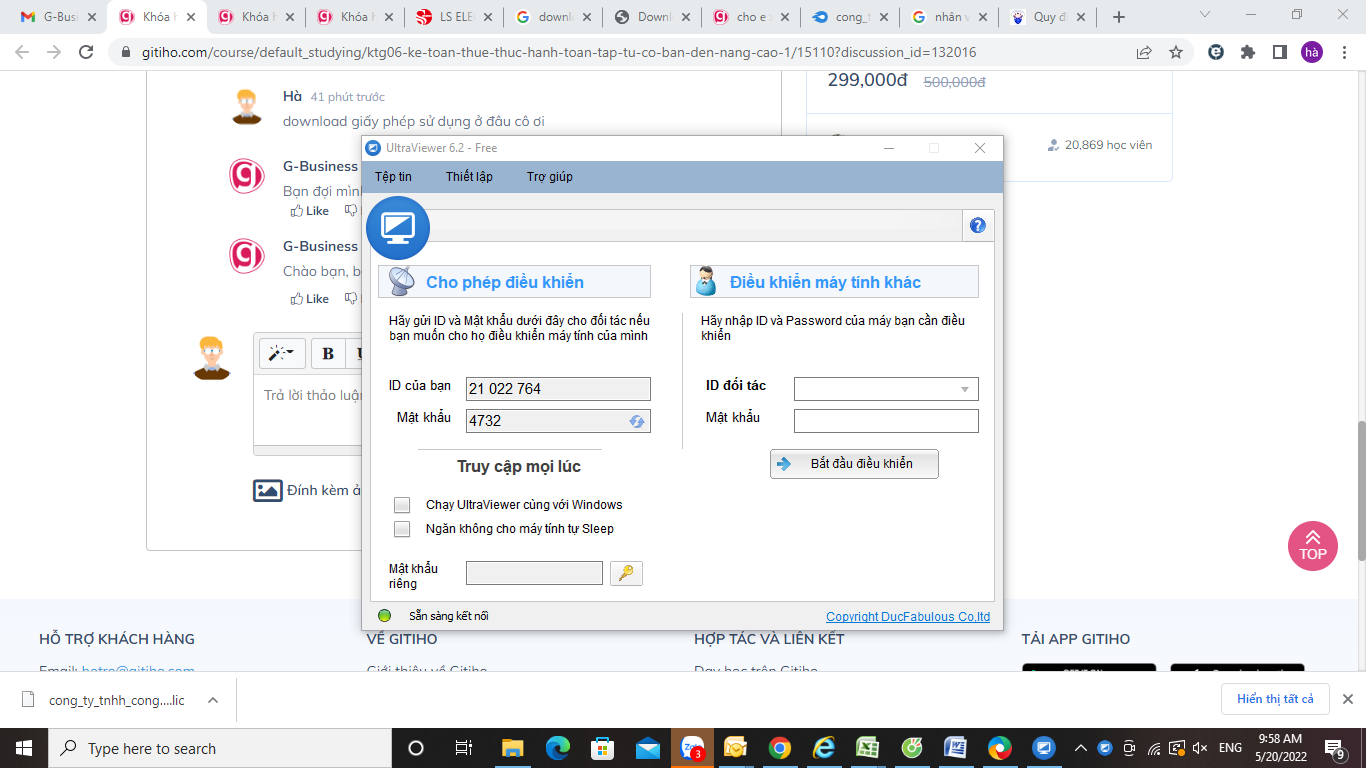Open the Copyright DucFabulous Co.ltd link
Viewport: 1366px width, 768px height.
coord(908,617)
